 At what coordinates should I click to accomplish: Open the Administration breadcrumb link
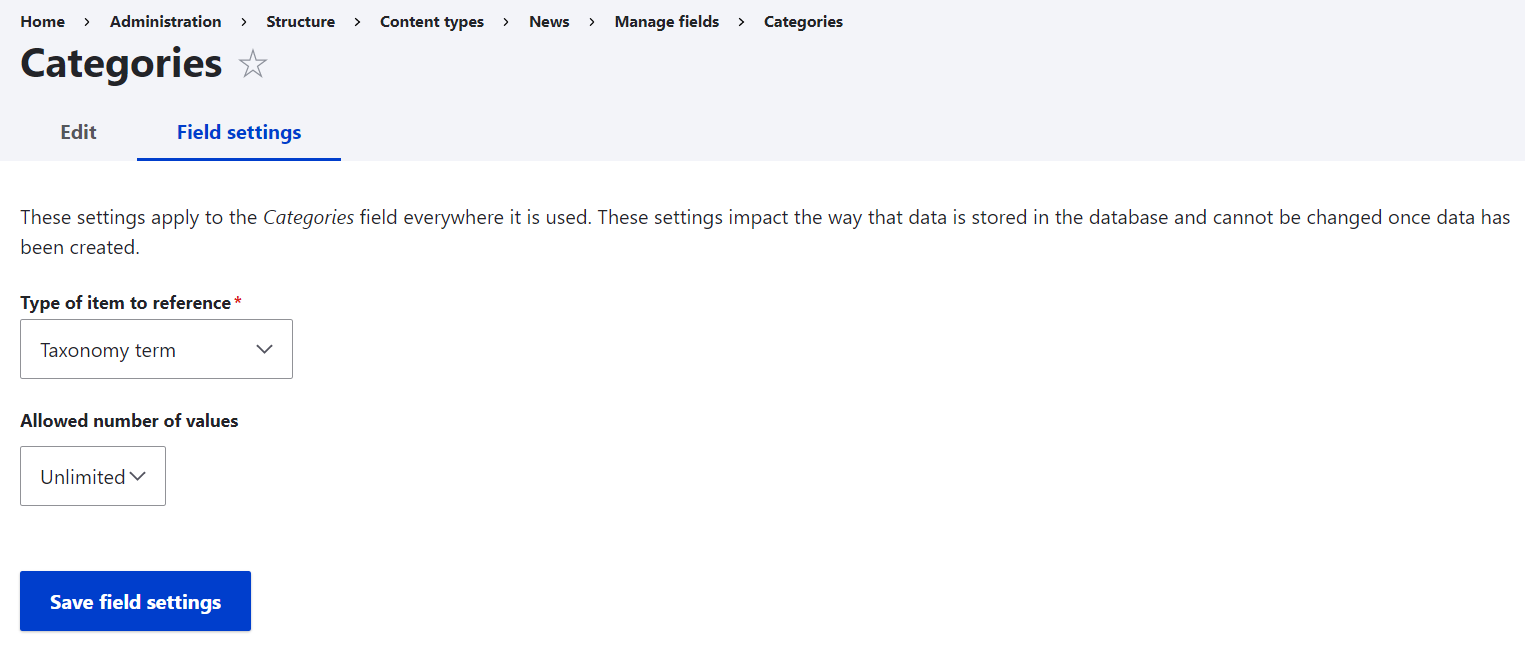tap(166, 21)
